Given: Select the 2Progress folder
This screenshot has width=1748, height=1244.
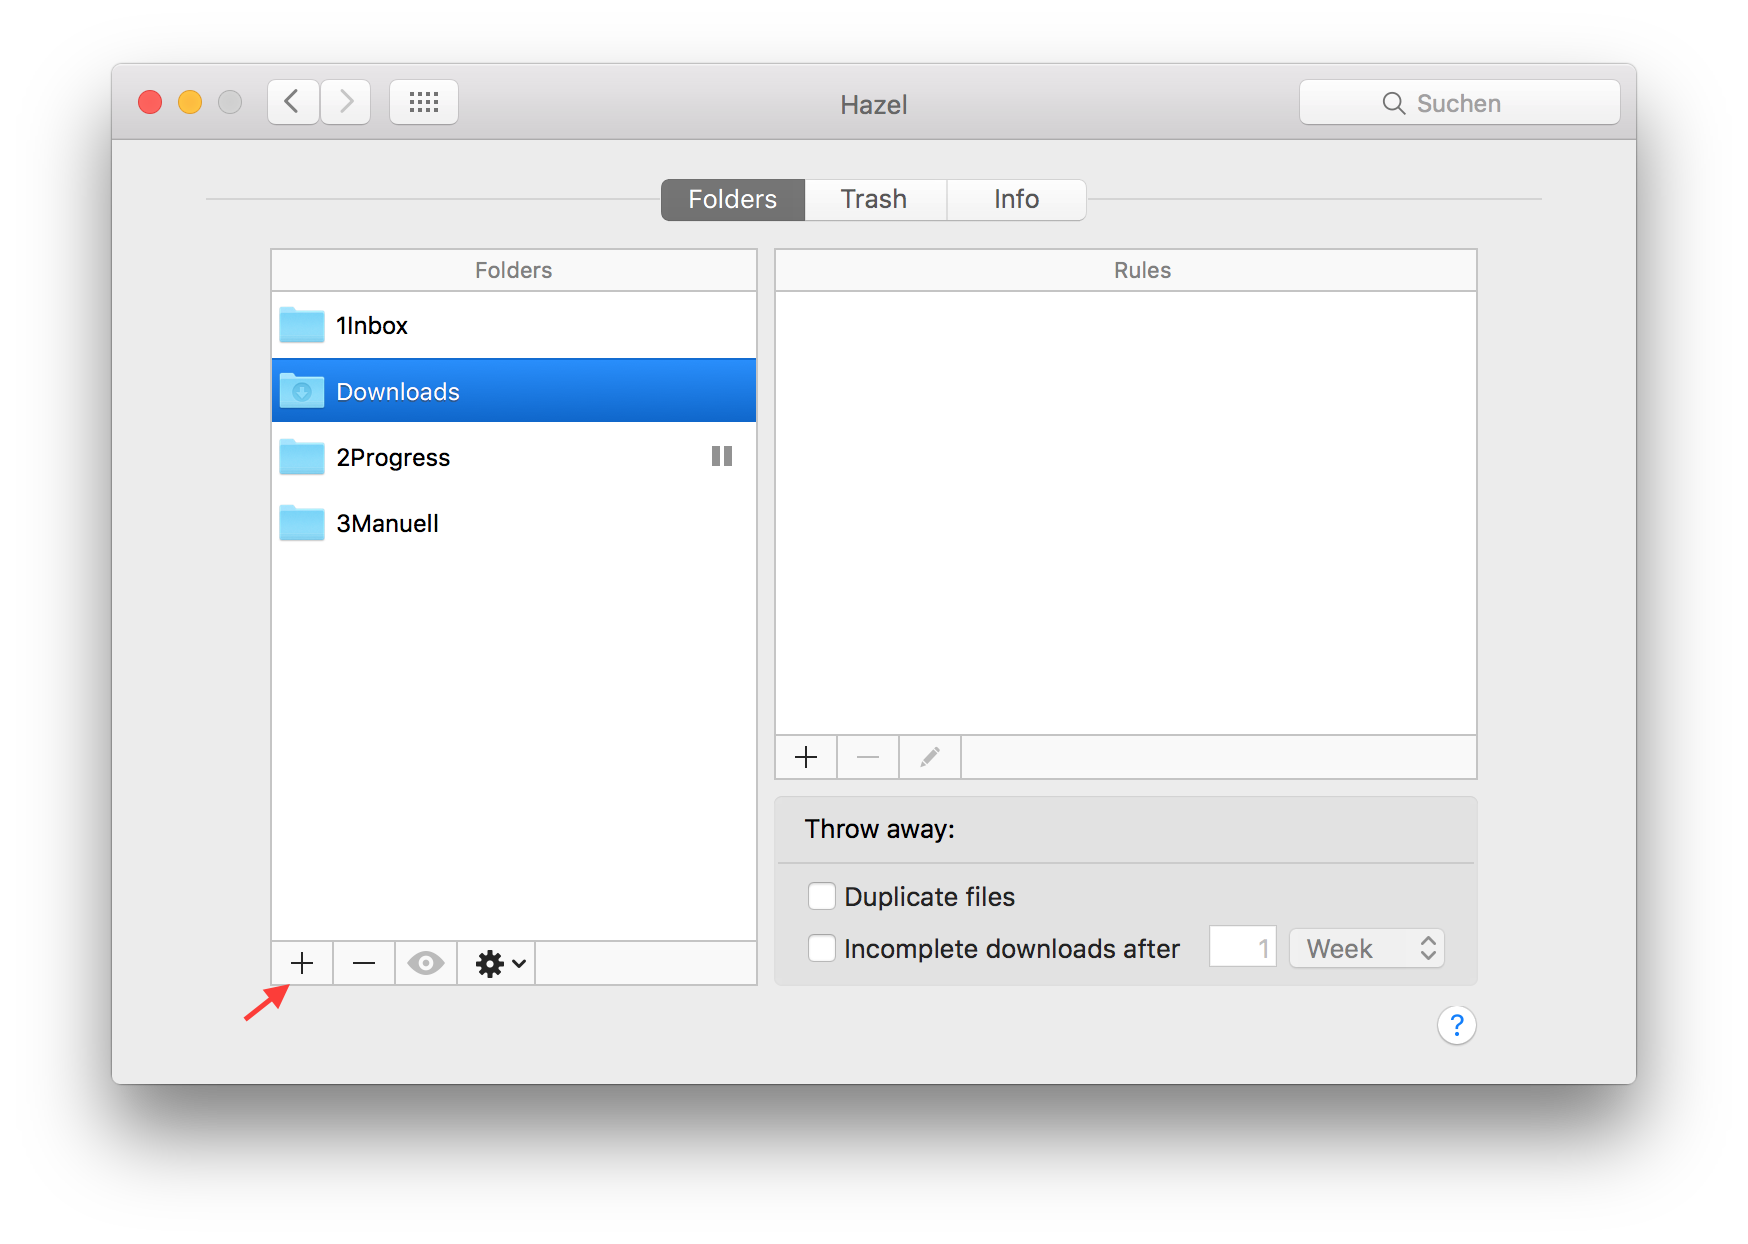Looking at the screenshot, I should pos(514,457).
